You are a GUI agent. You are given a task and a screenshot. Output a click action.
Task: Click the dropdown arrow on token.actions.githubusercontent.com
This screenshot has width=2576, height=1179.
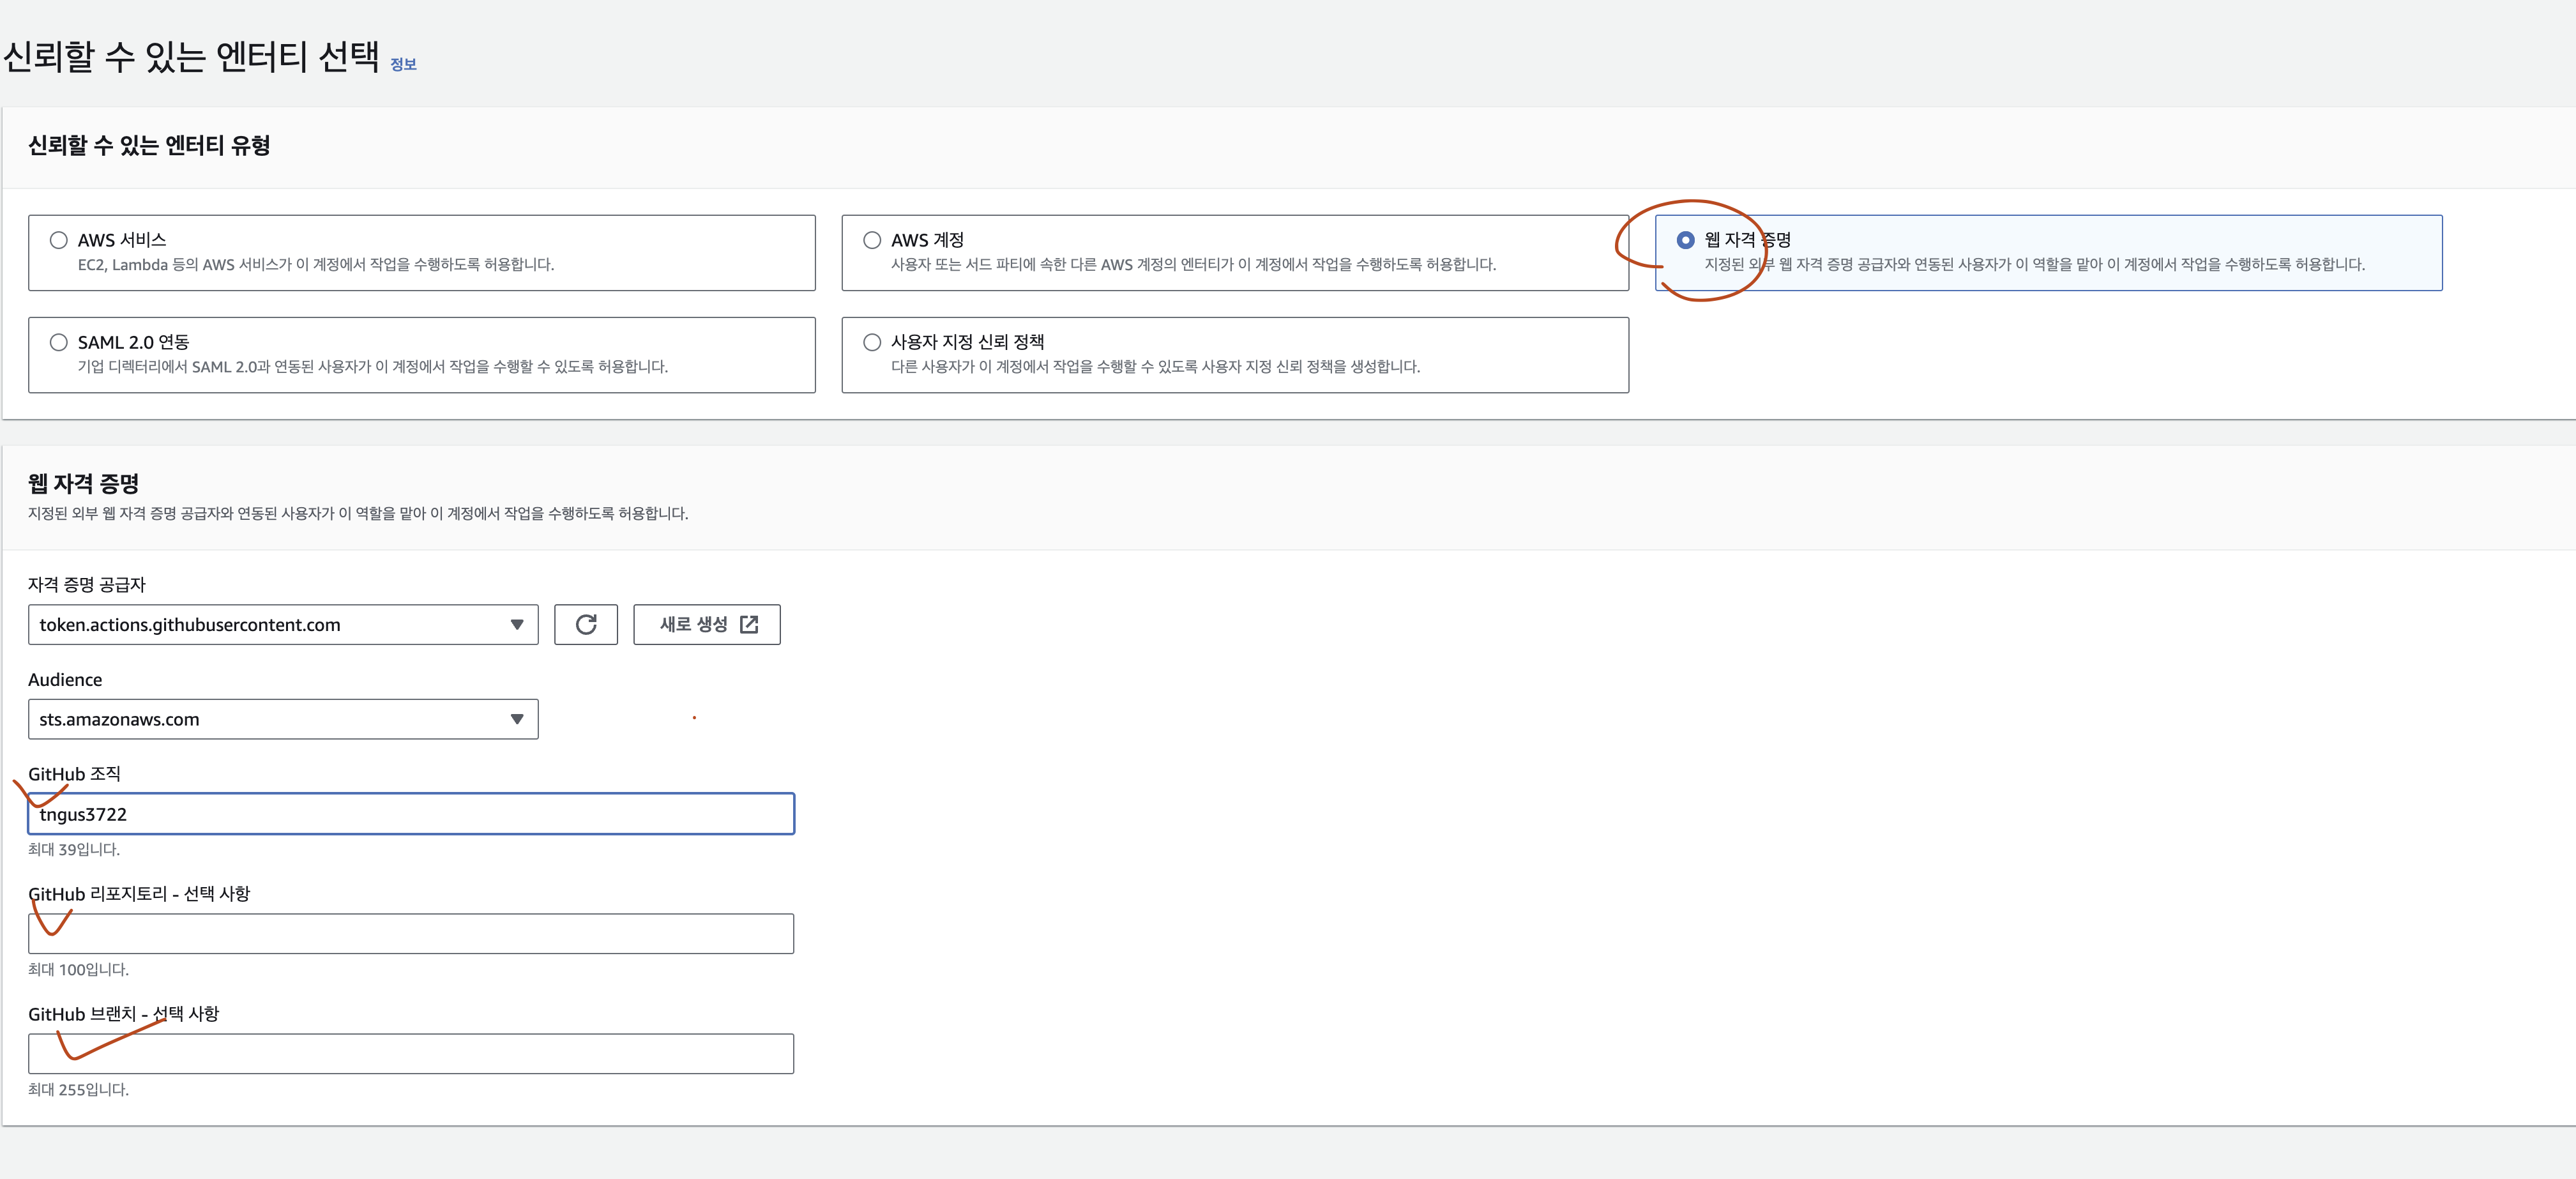pyautogui.click(x=517, y=624)
